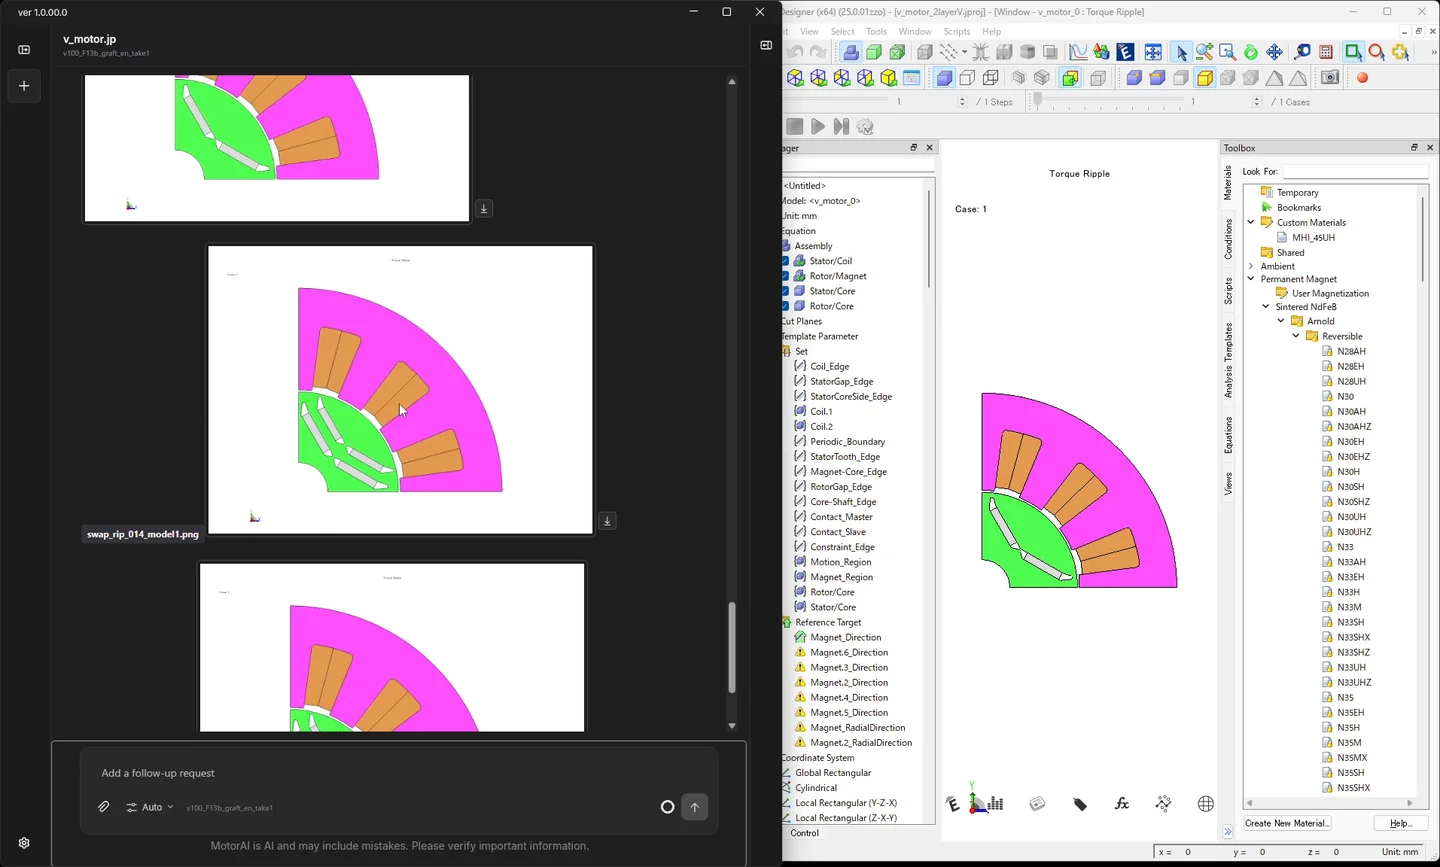Collapse the Custom Materials folder

pyautogui.click(x=1251, y=222)
